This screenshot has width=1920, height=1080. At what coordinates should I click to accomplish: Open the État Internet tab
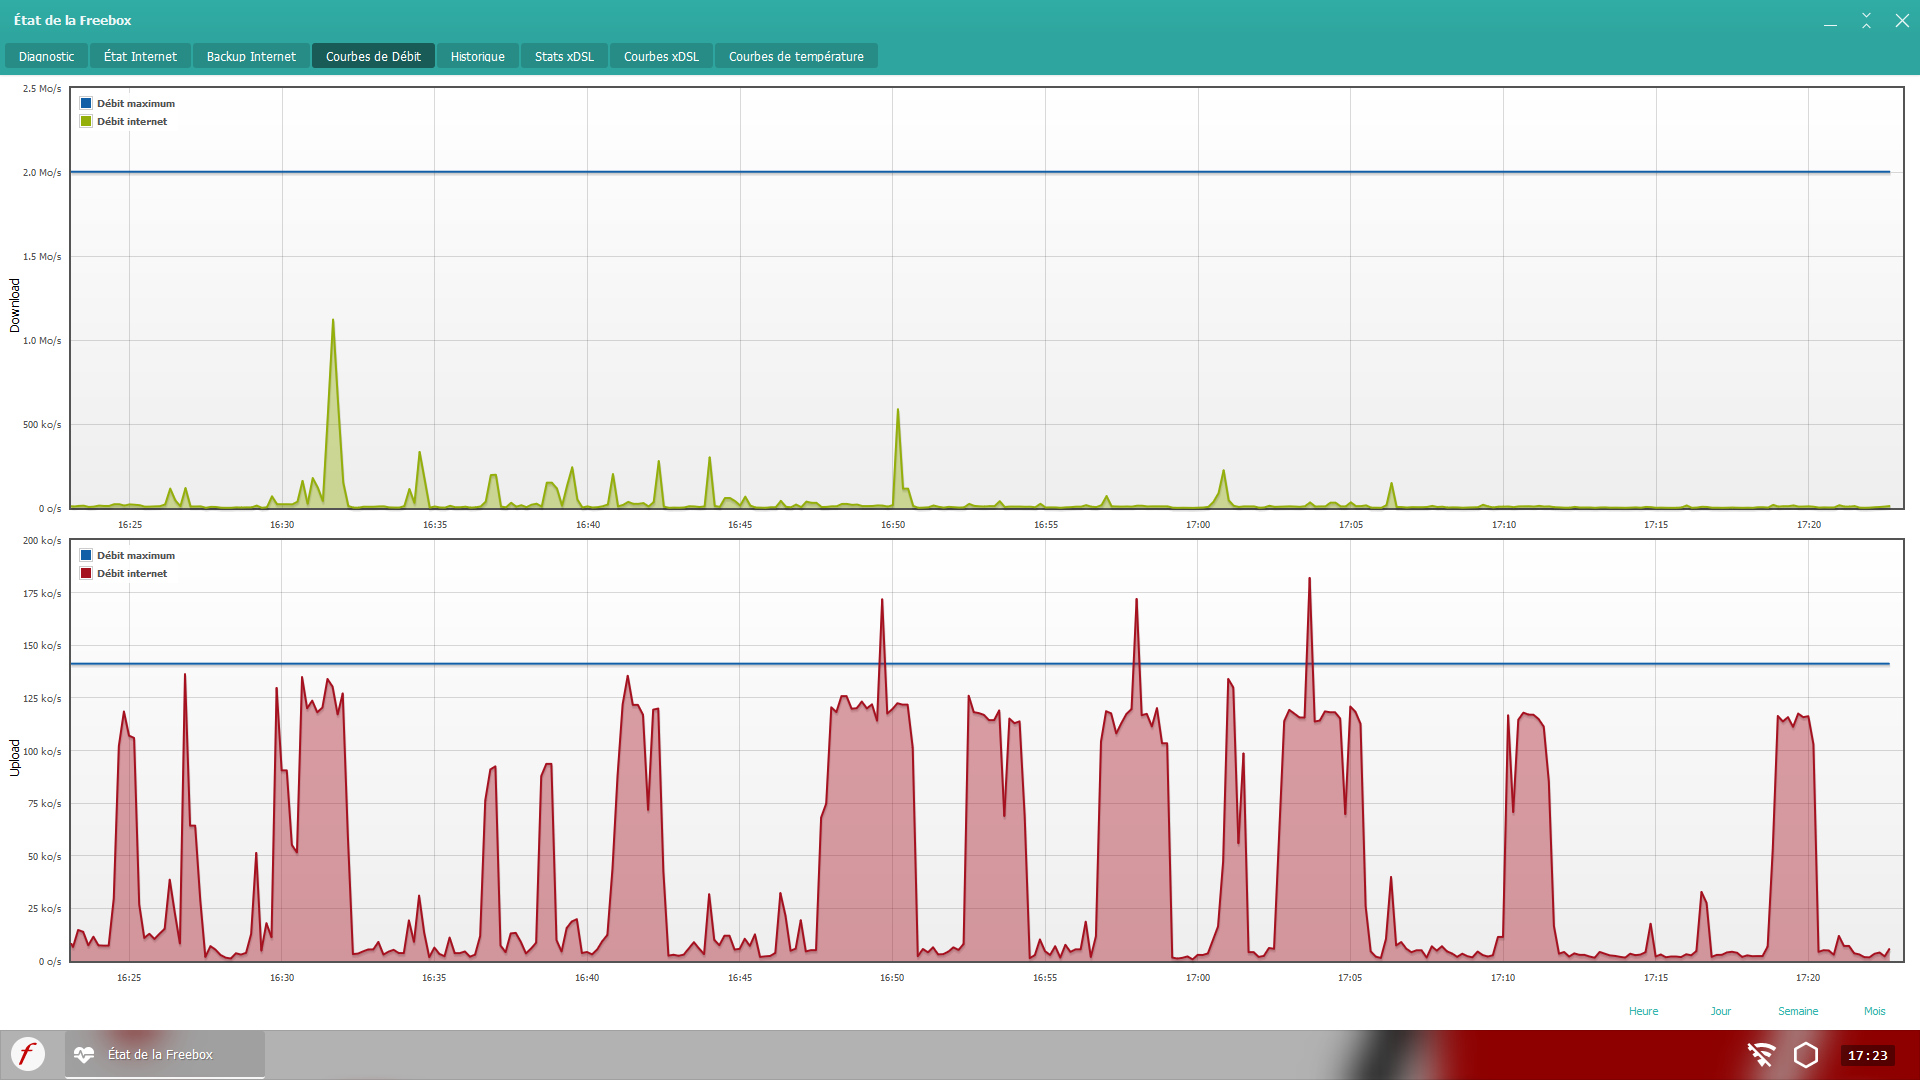(x=140, y=56)
